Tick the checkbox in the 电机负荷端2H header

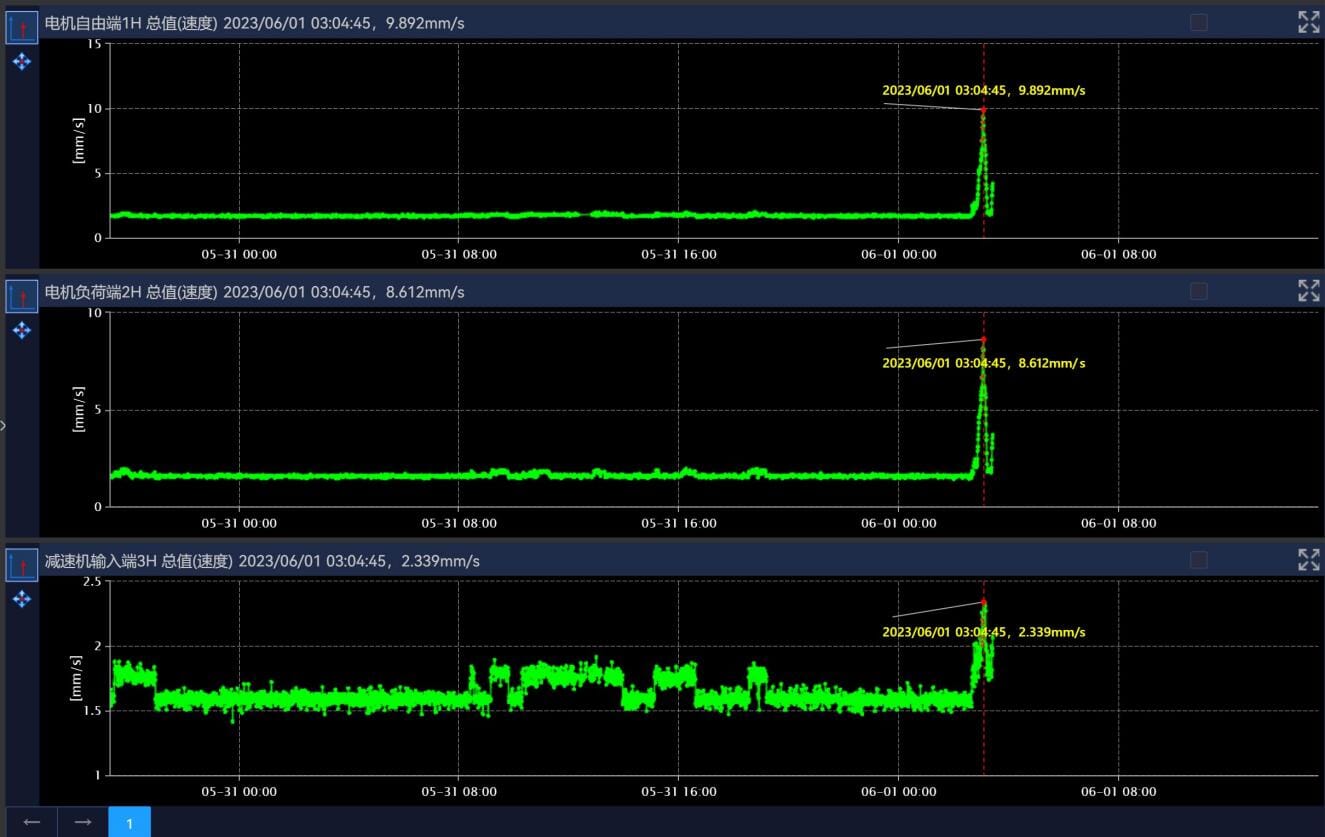(x=1199, y=291)
